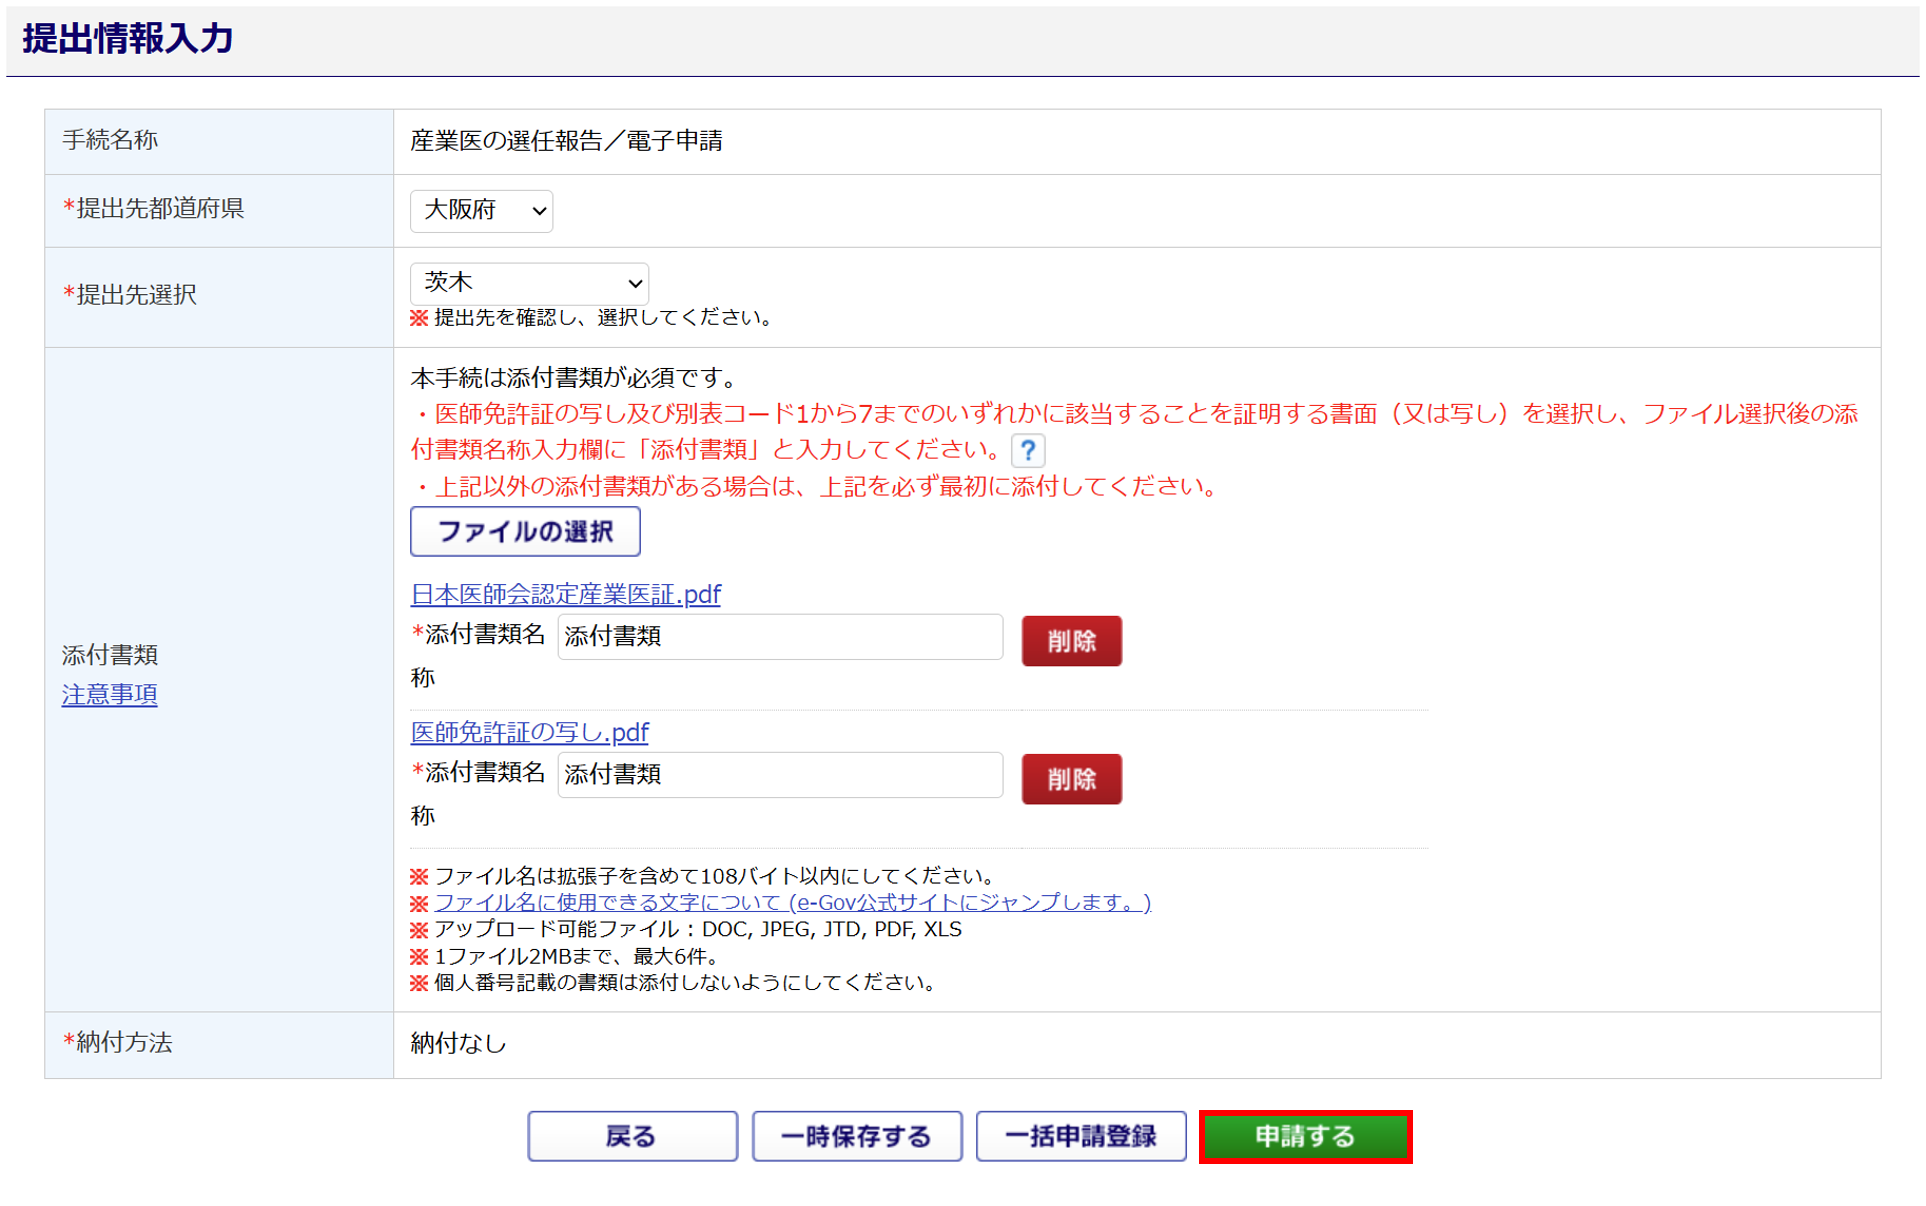Click the name field under 日本医師会認定産業医証.pdf
1926x1206 pixels.
click(779, 636)
